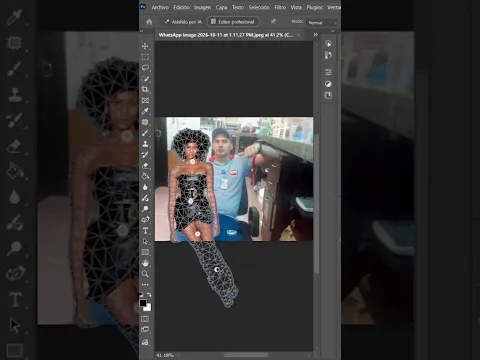Collapse the right panel dock arrows

[332, 31]
